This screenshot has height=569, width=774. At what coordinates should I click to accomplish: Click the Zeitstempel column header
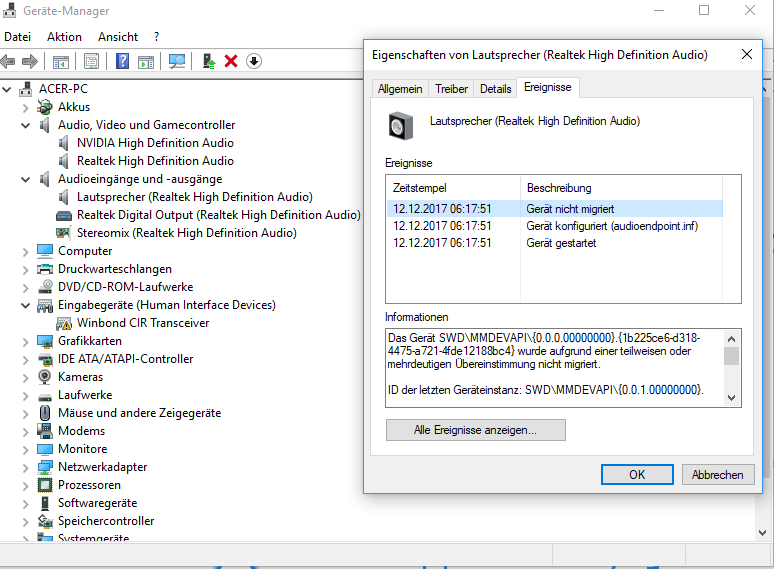[453, 188]
